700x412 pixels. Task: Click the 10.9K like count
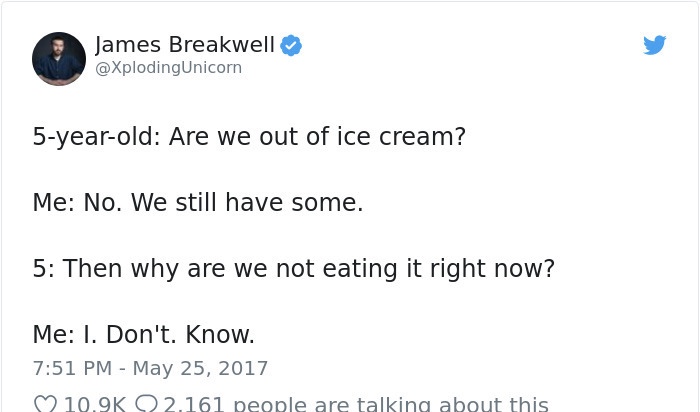point(95,404)
